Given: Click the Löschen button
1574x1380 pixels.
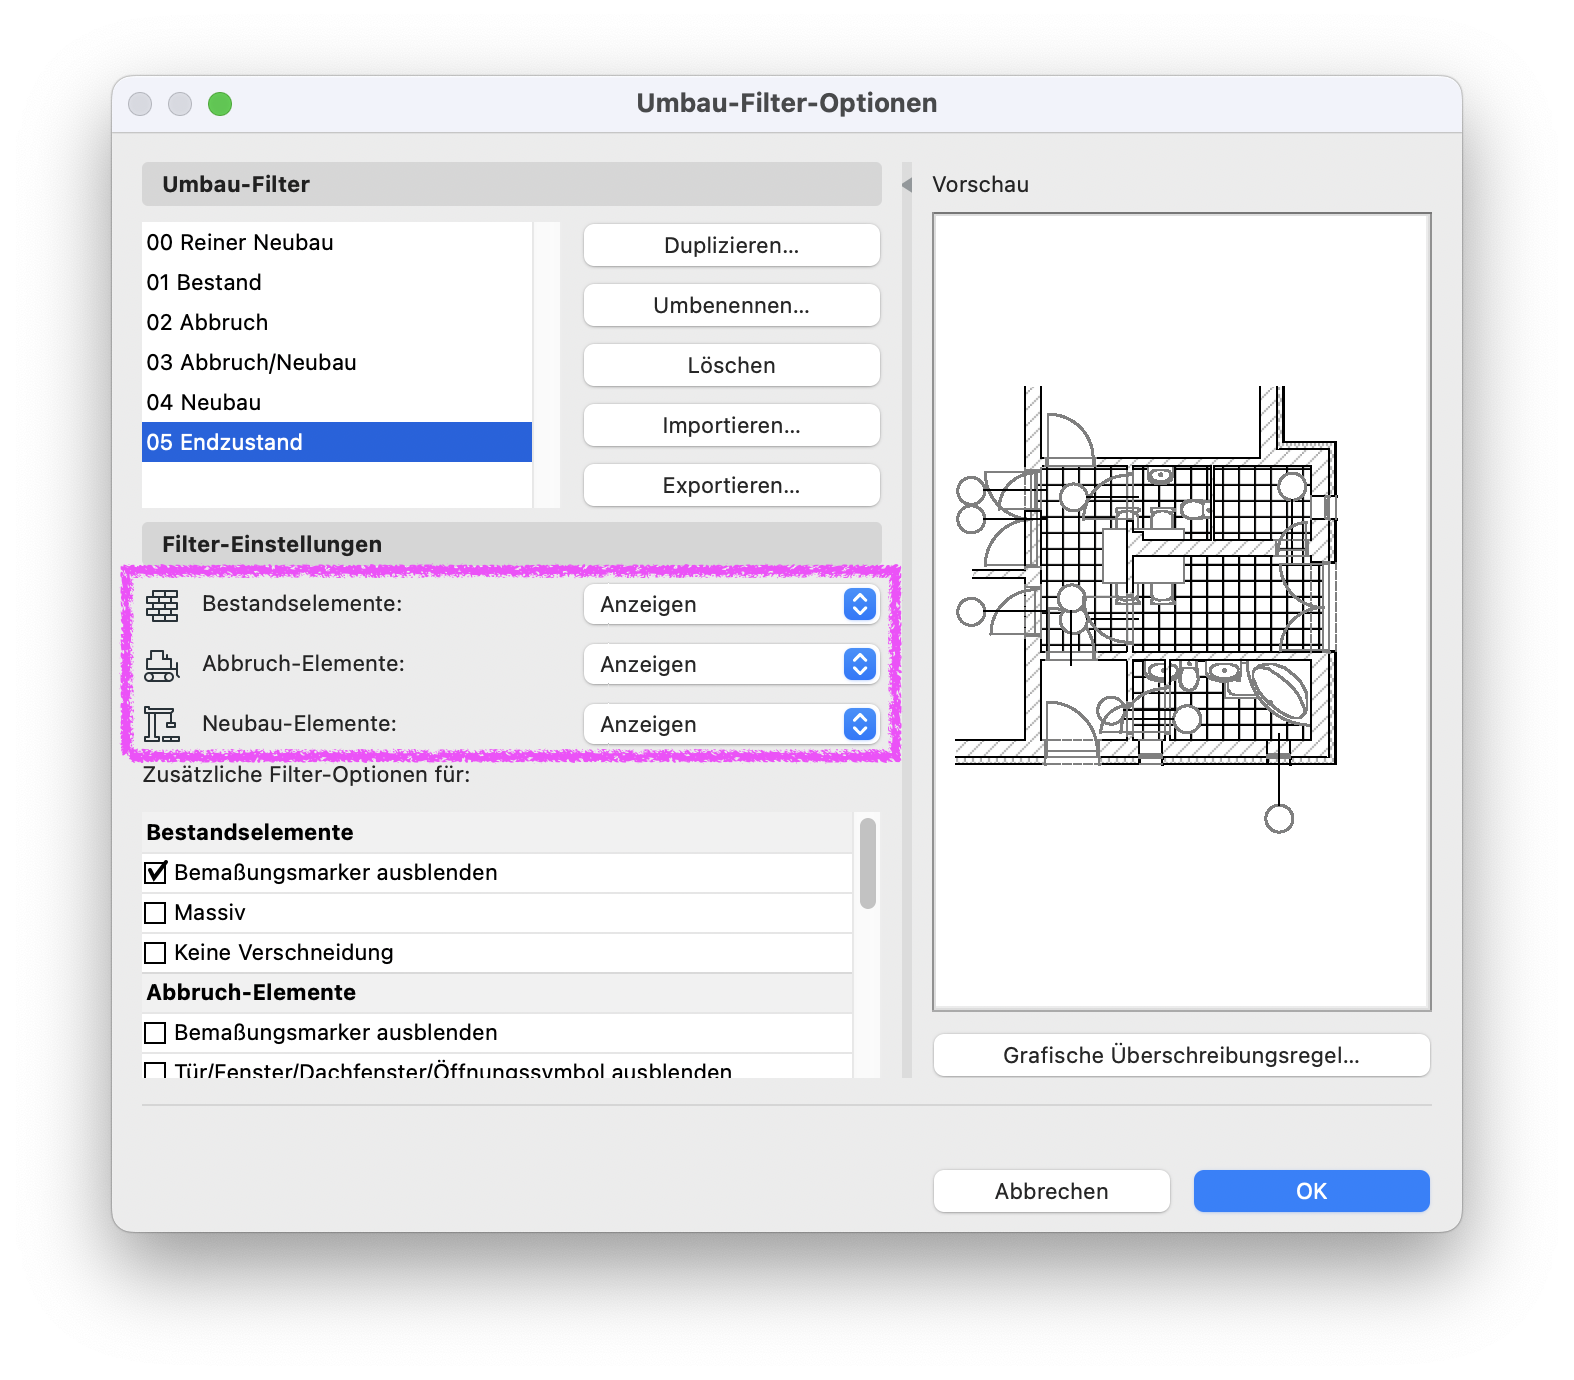Looking at the screenshot, I should pyautogui.click(x=731, y=365).
